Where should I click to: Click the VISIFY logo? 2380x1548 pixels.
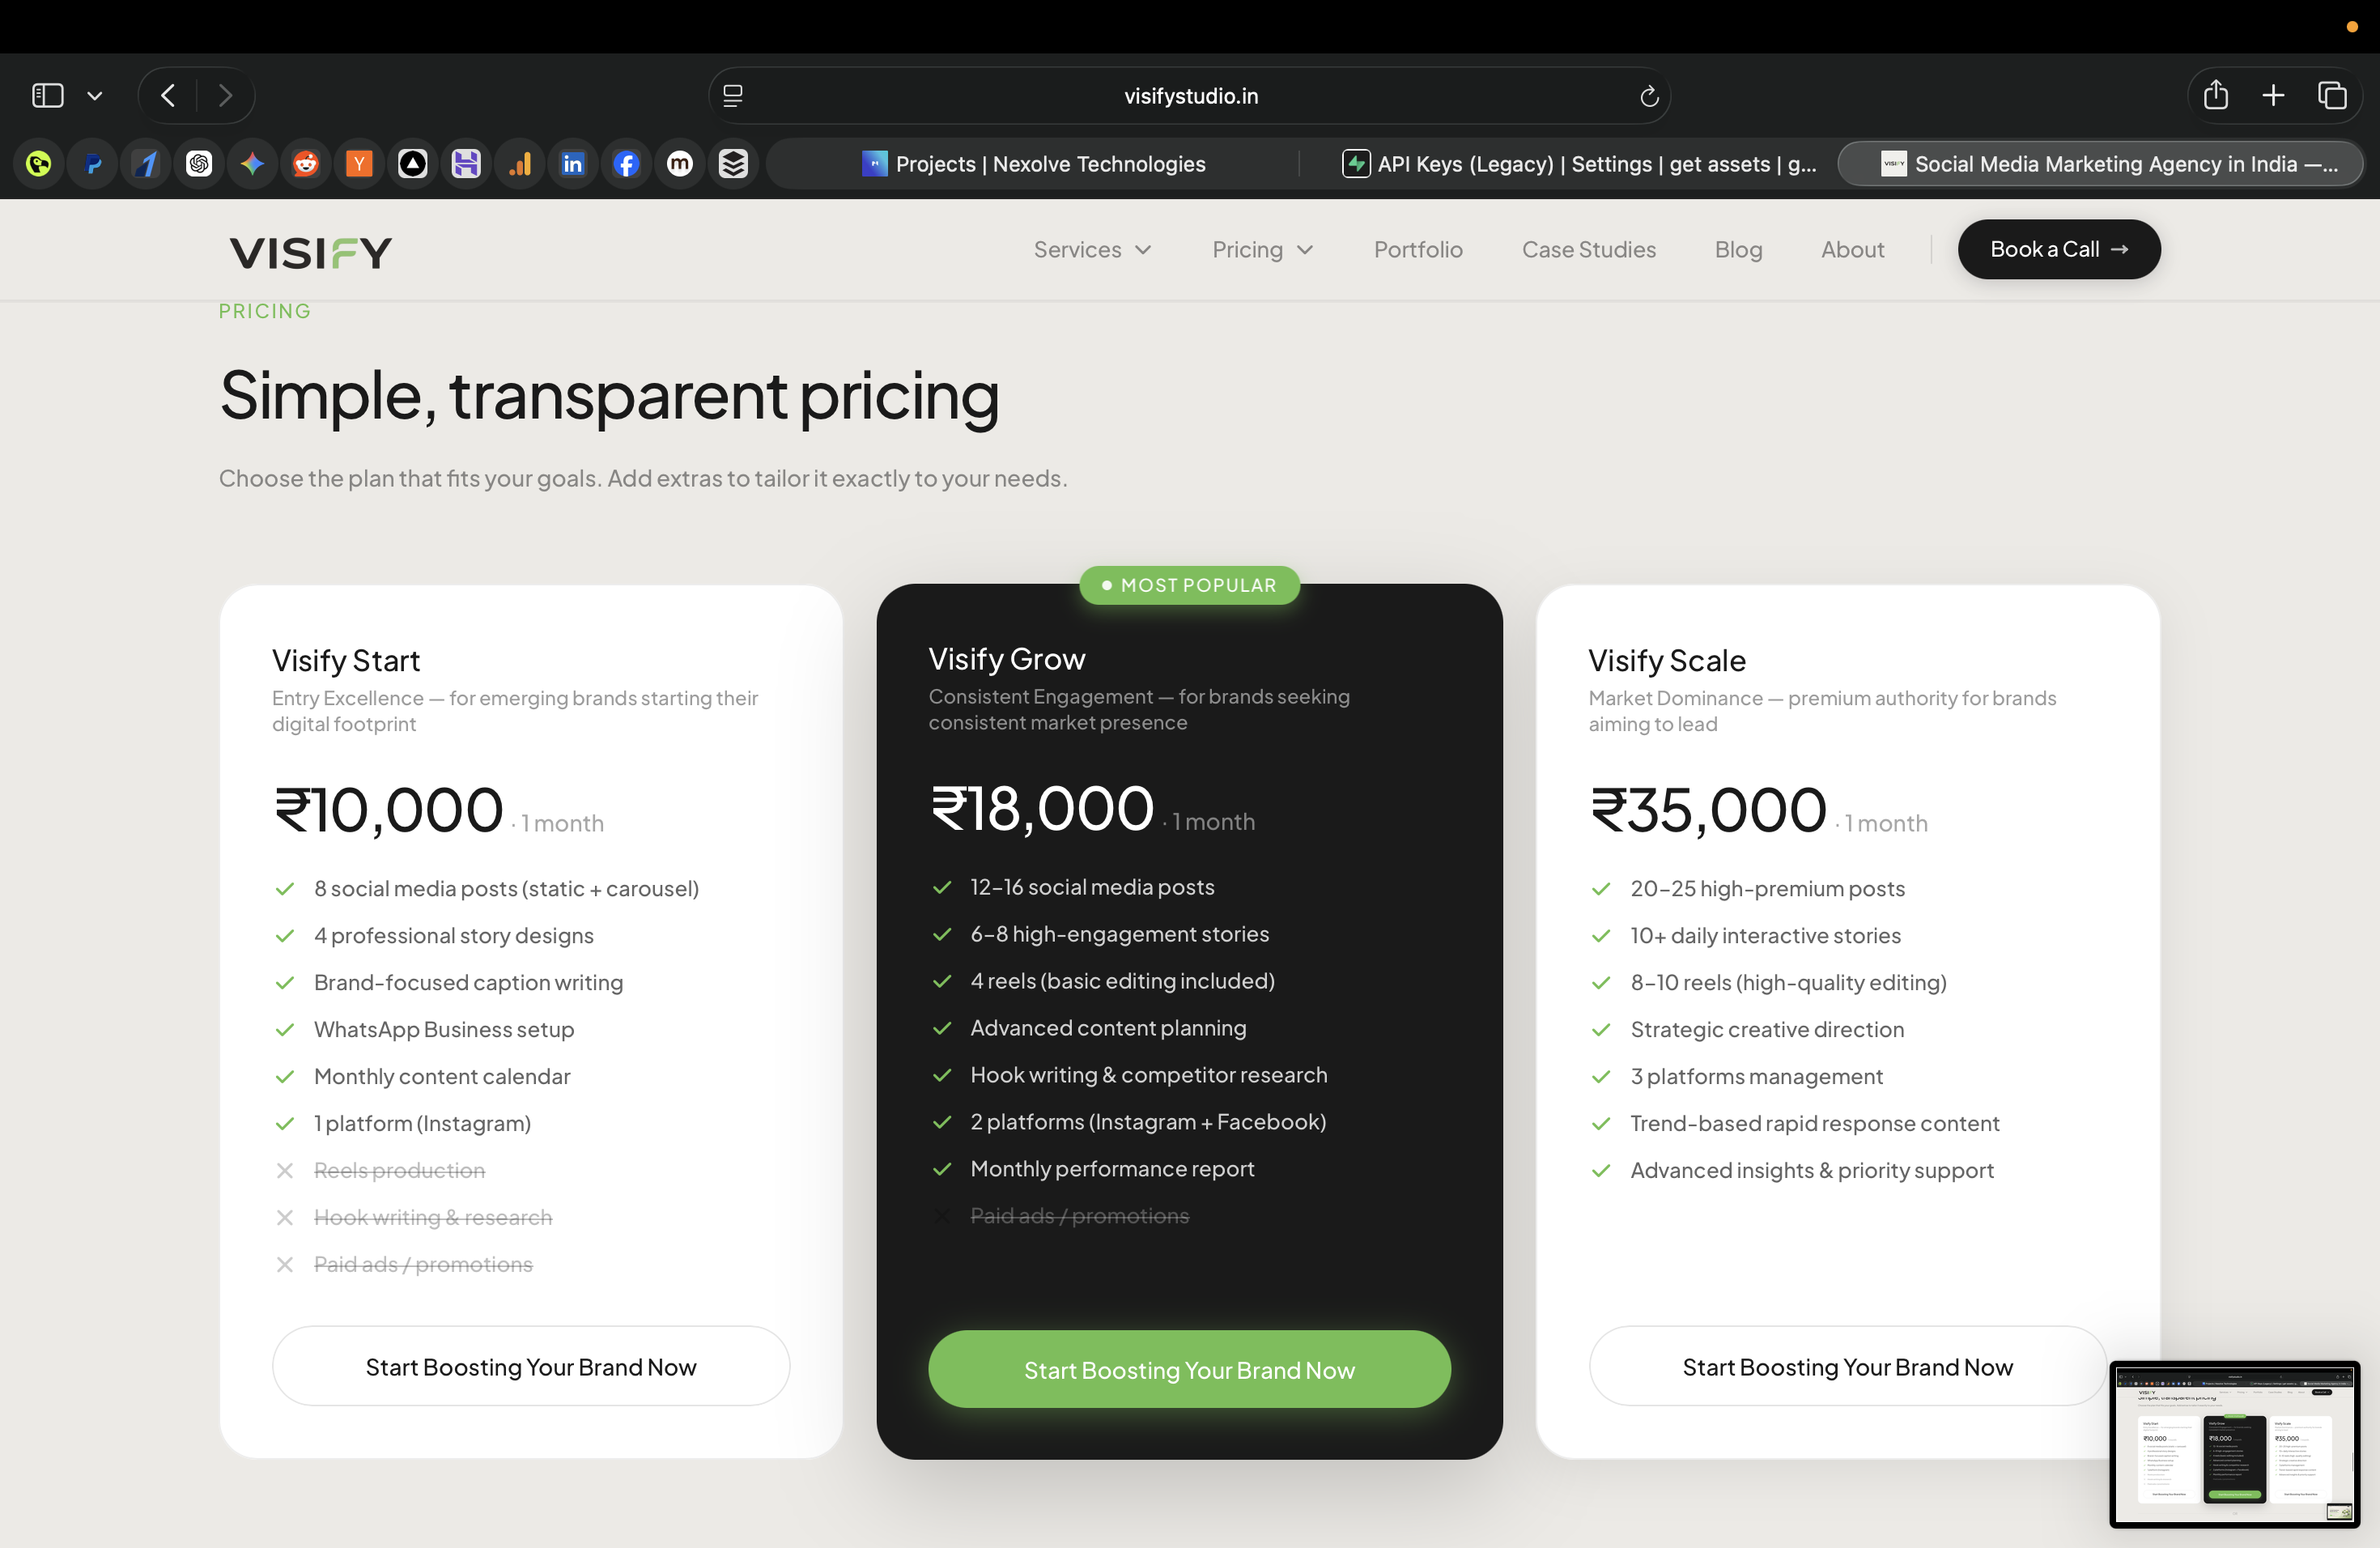[x=311, y=252]
